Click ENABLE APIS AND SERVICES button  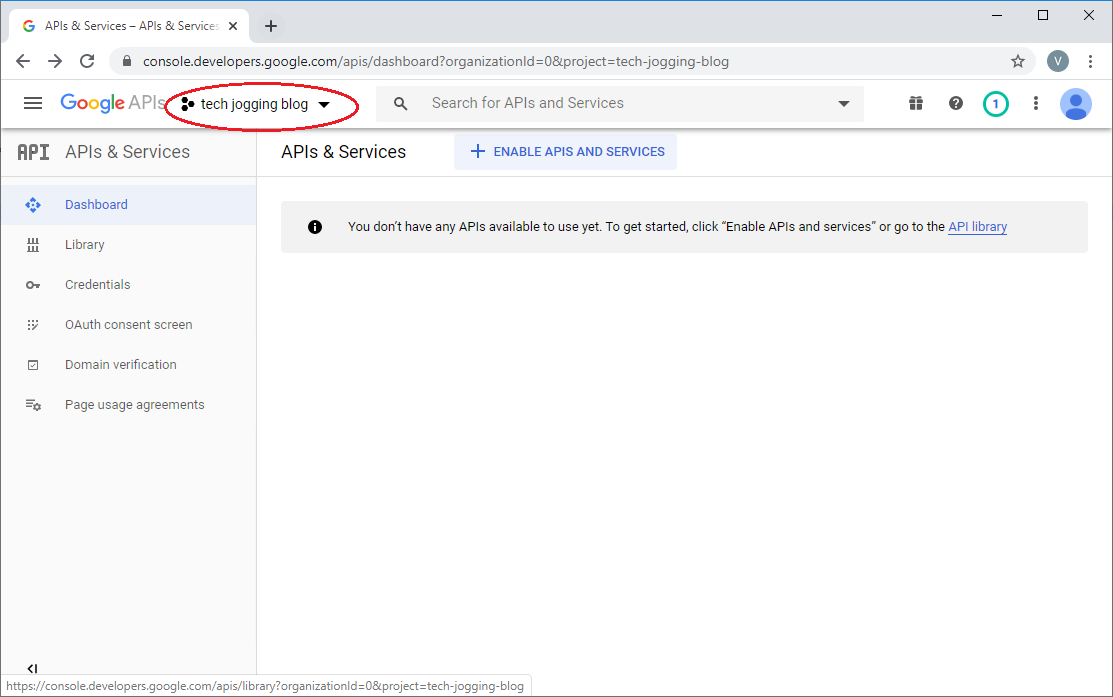coord(566,152)
